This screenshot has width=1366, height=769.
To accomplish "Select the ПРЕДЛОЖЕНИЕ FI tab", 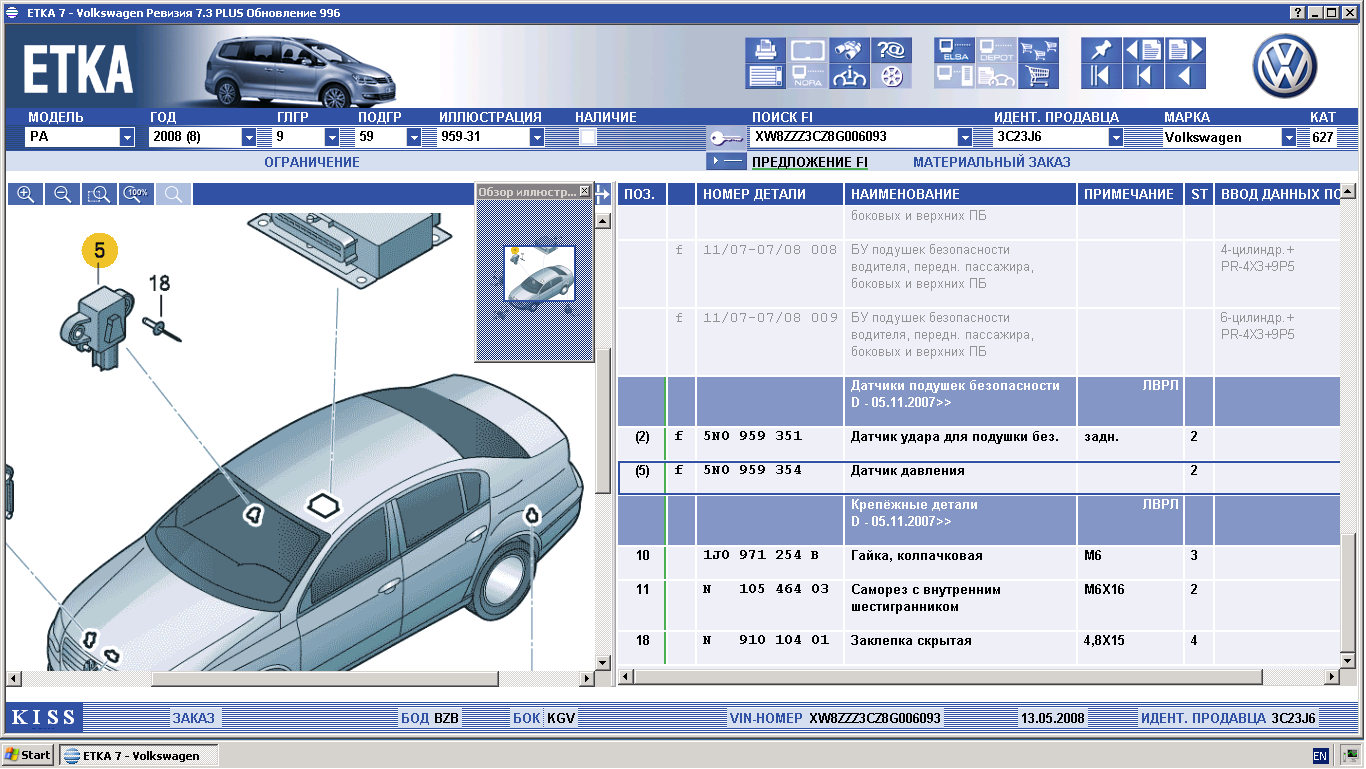I will click(809, 162).
